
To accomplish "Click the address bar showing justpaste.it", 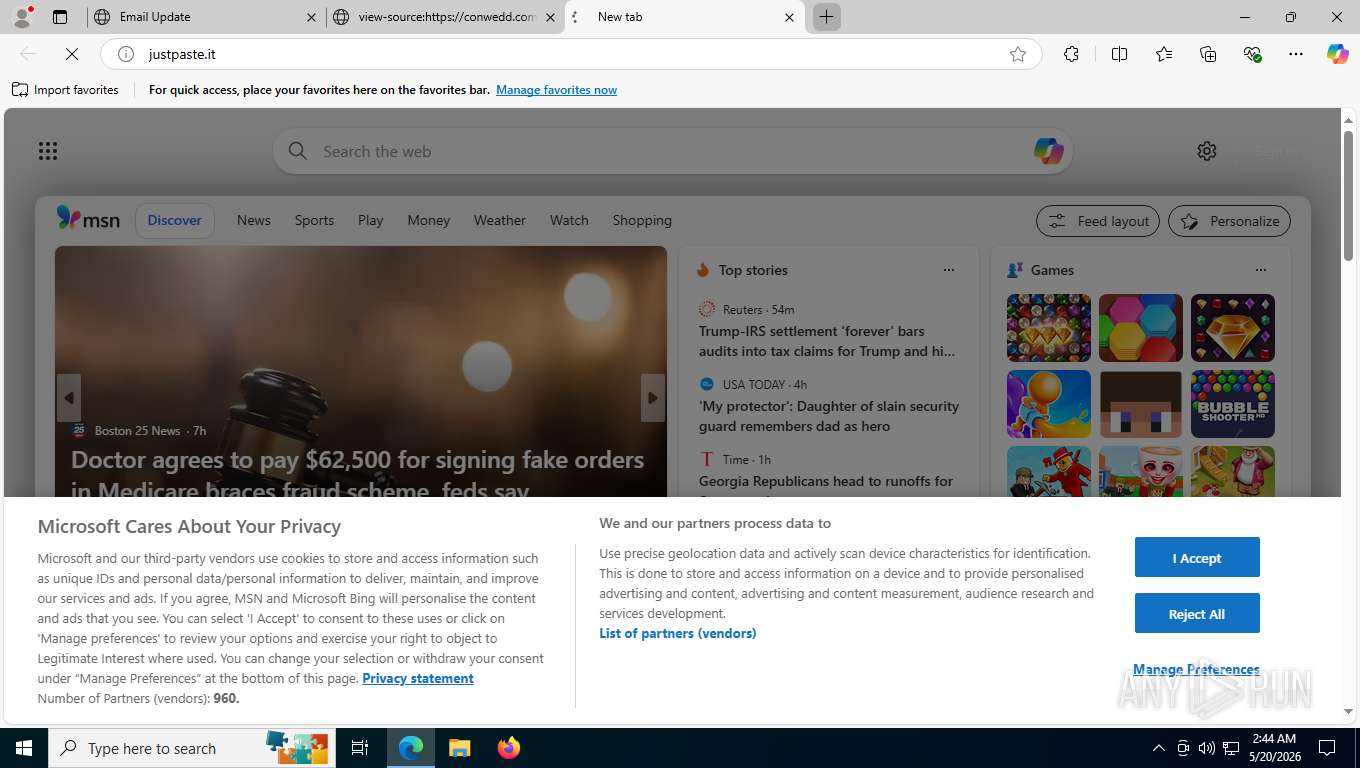I will (571, 54).
